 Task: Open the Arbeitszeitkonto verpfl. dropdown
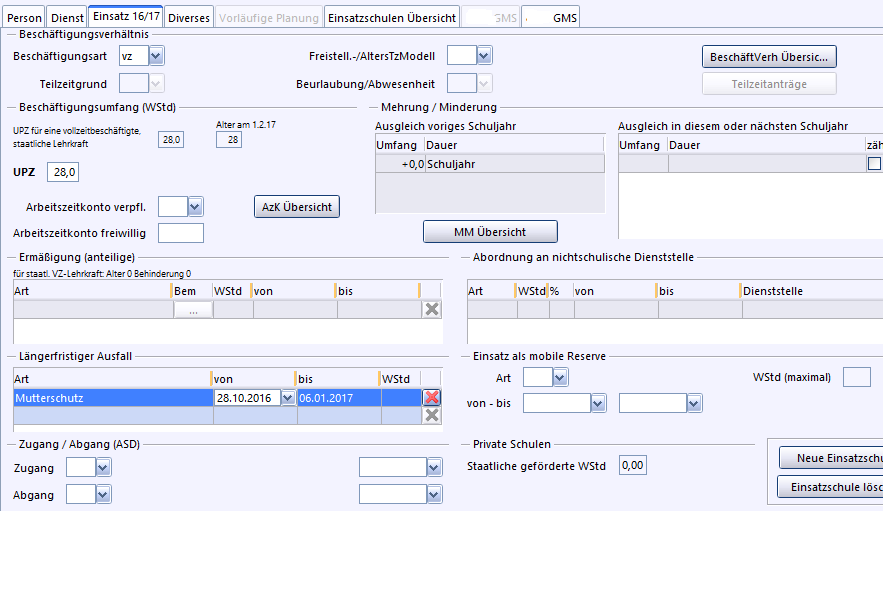(195, 207)
